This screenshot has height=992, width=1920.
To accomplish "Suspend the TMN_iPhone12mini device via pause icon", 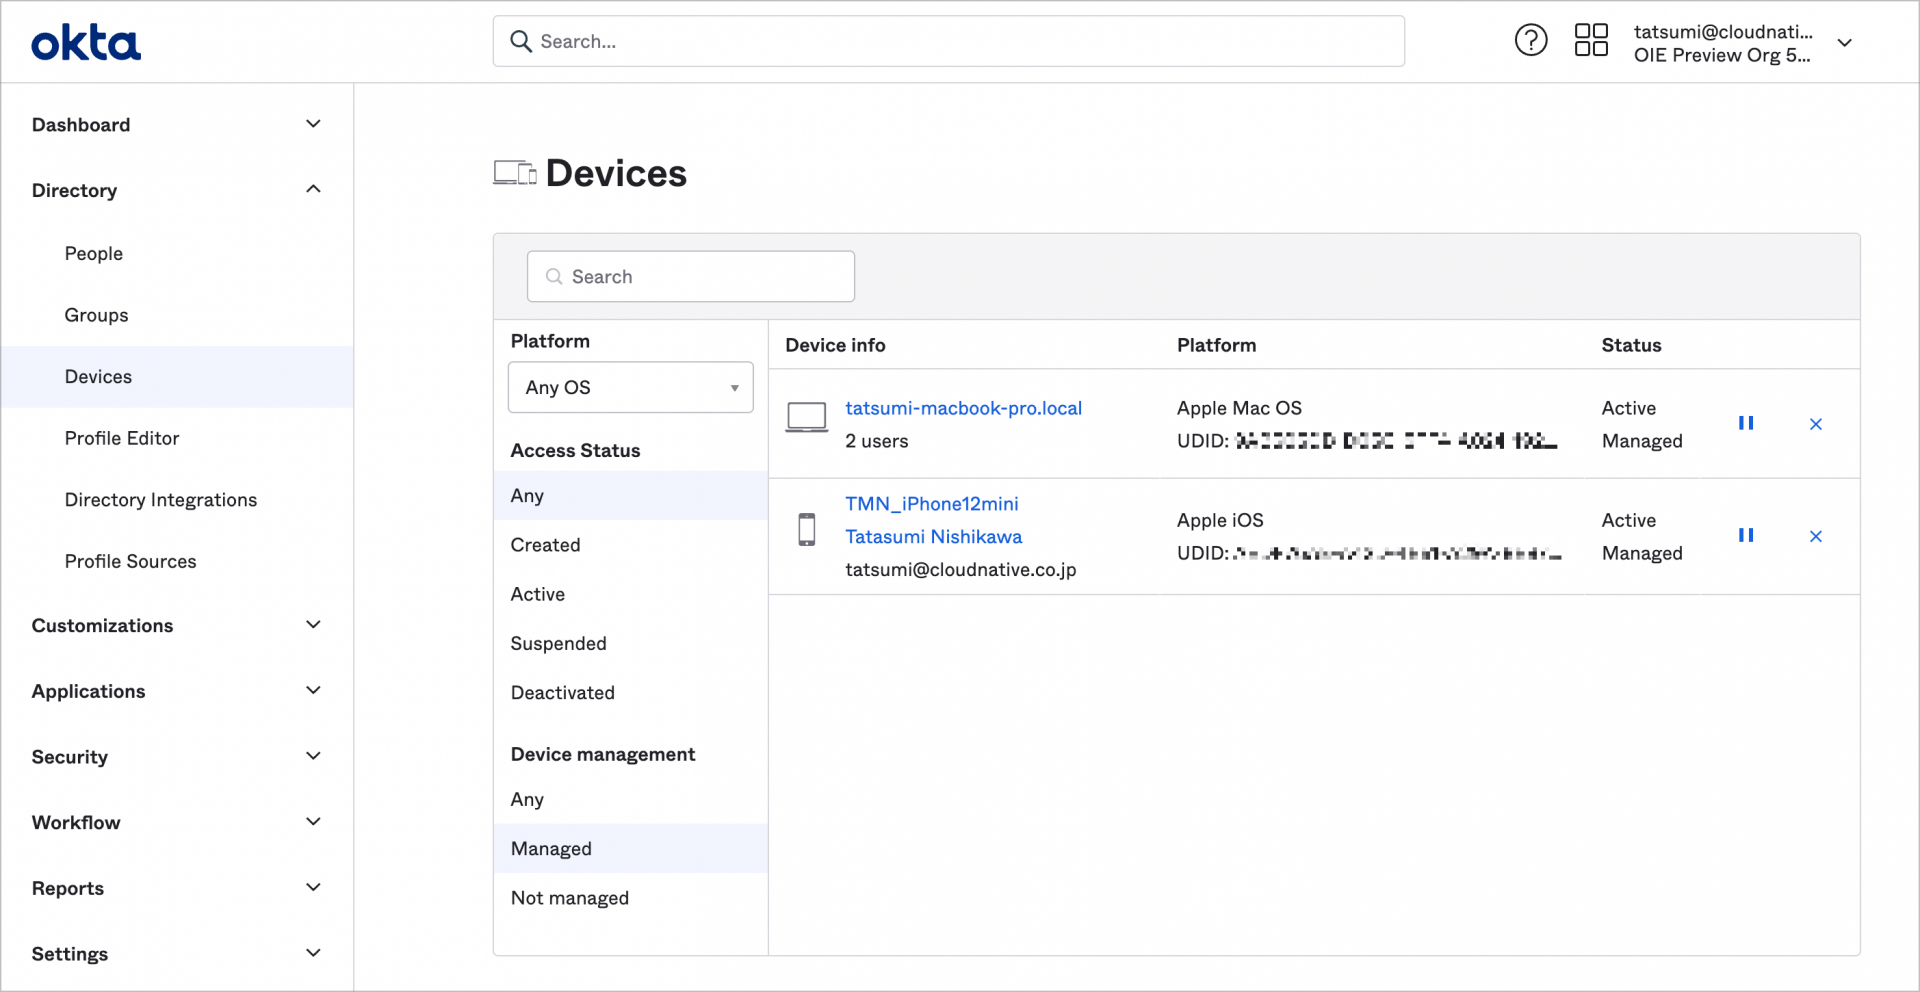I will pos(1746,535).
